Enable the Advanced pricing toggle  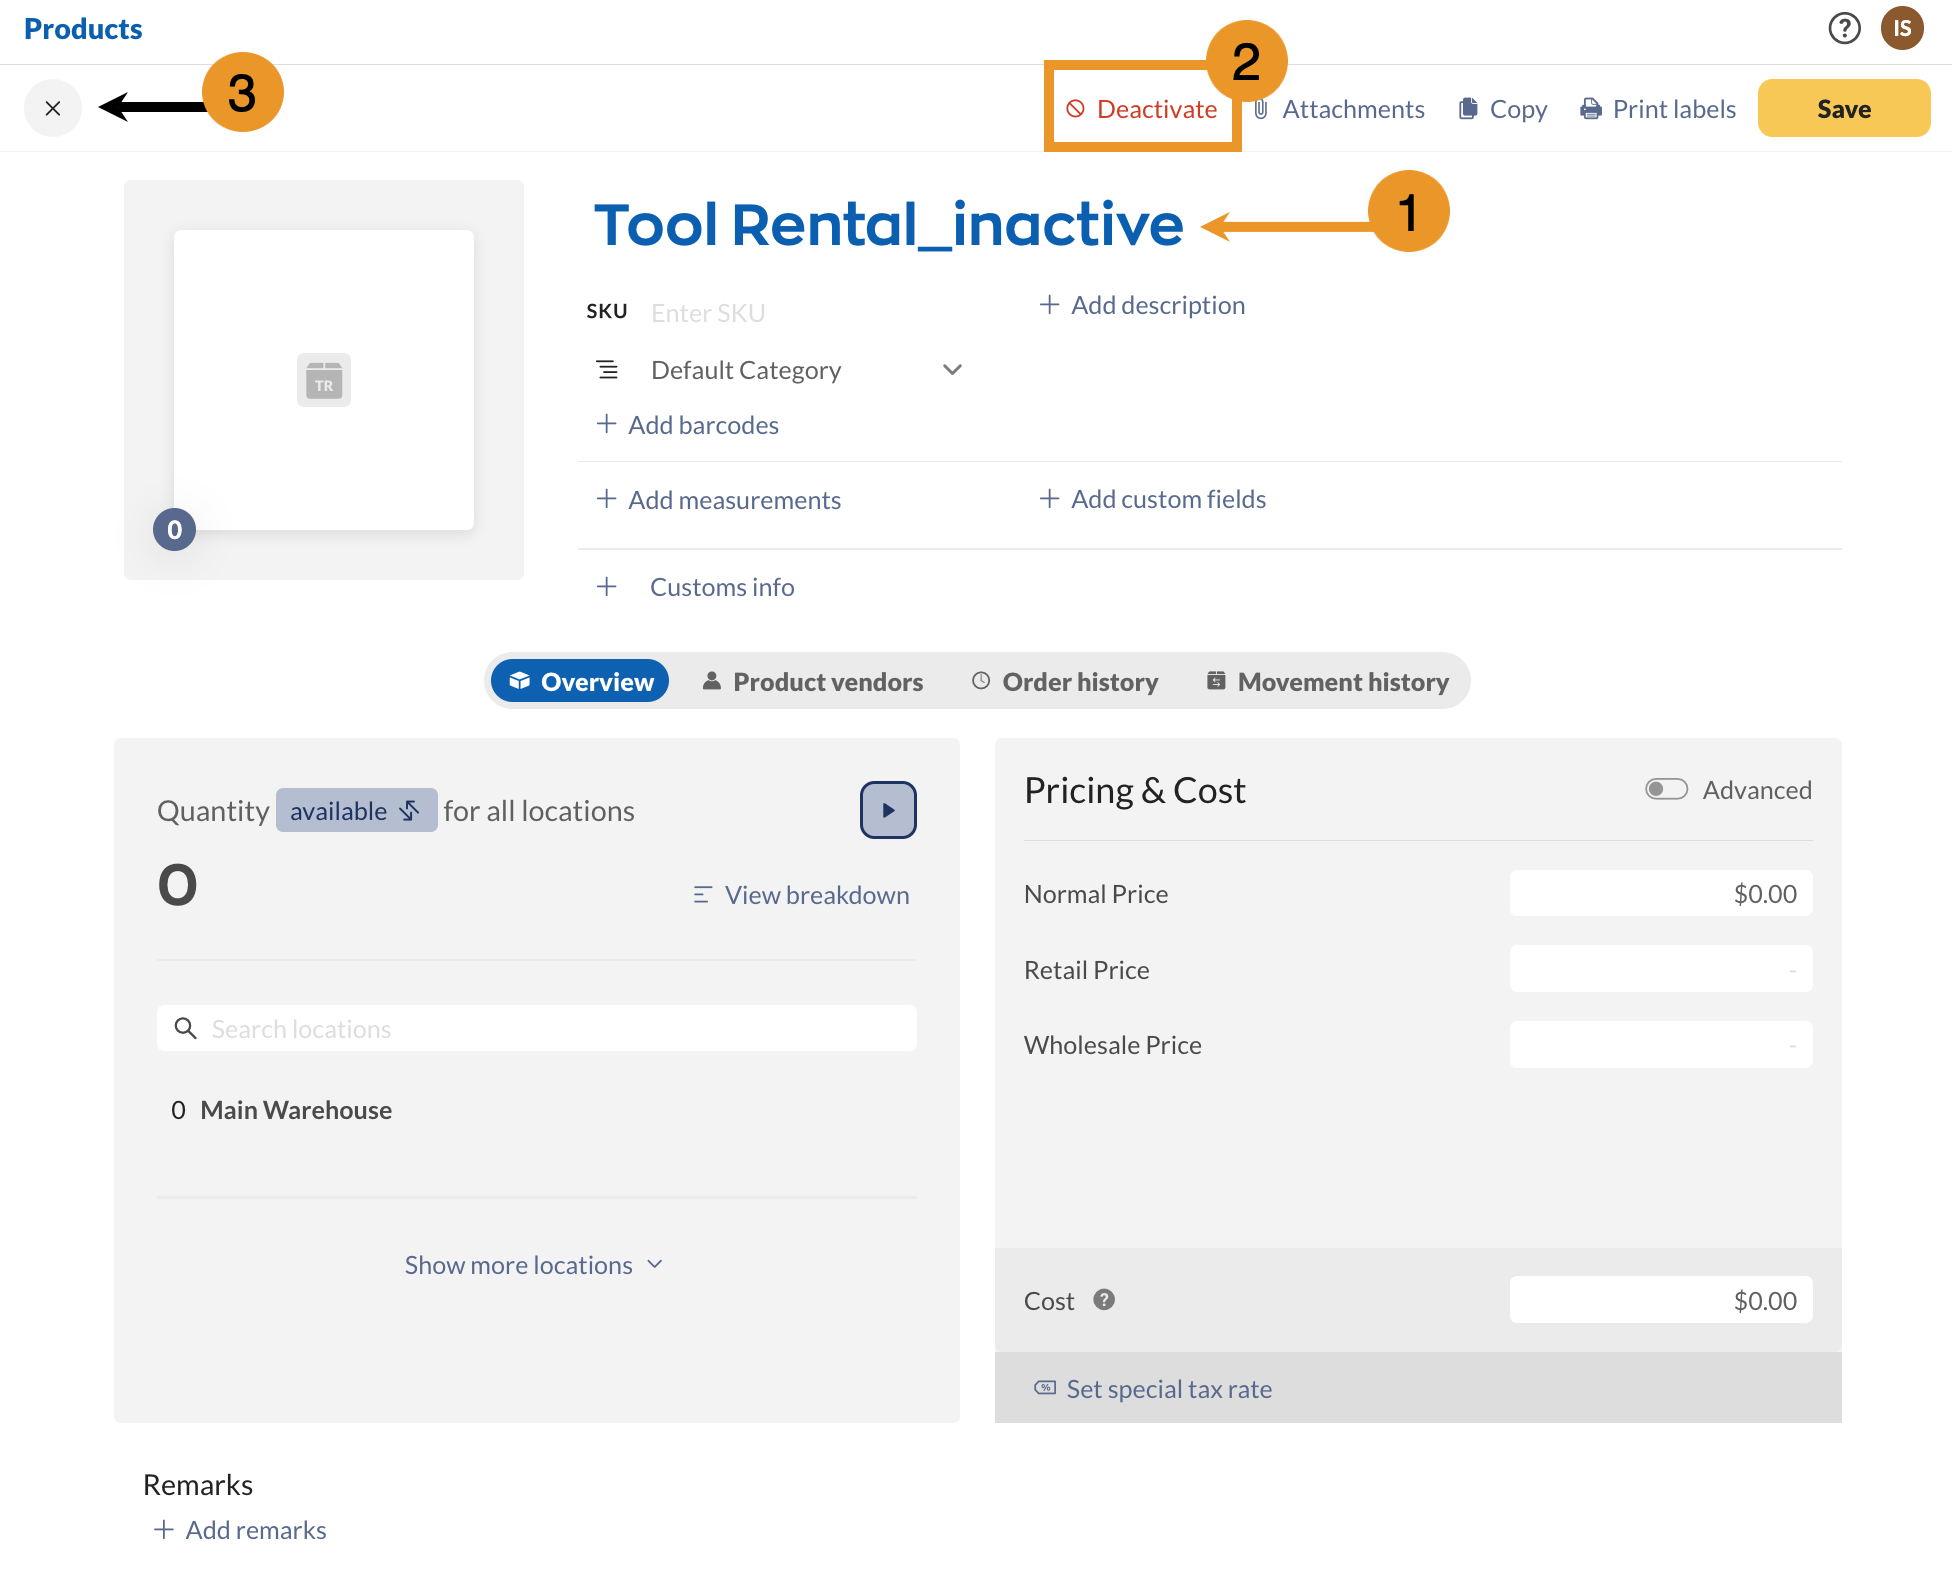(1666, 789)
